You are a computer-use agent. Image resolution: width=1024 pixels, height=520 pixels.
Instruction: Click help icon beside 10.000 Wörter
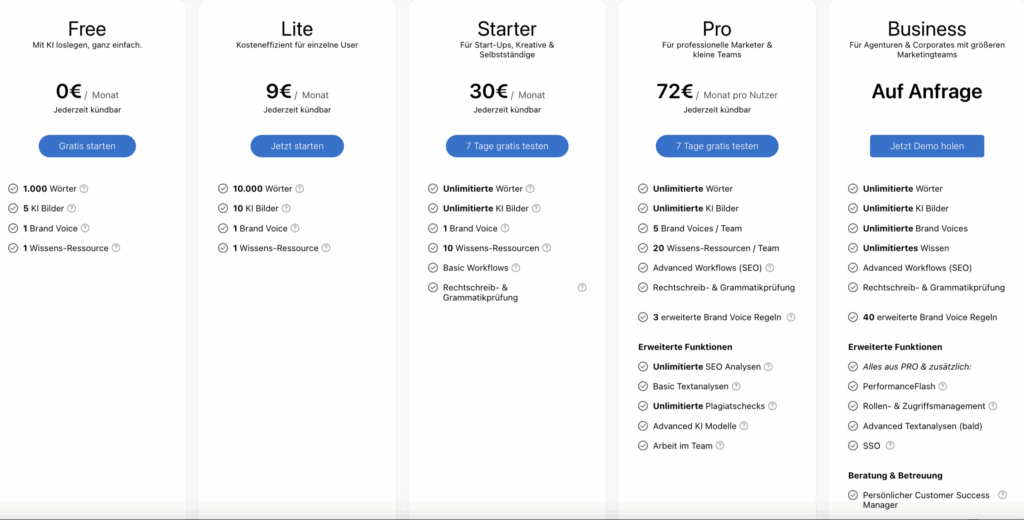tap(299, 189)
